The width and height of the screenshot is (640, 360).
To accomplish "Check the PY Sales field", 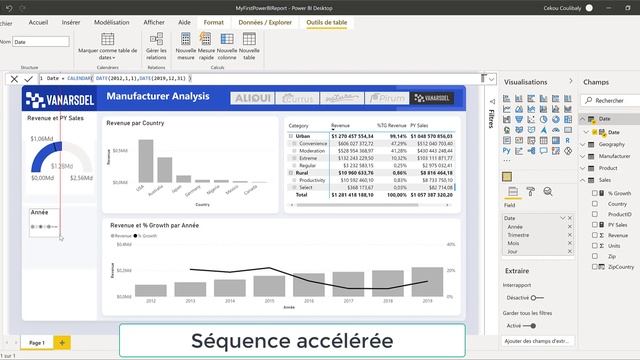I will (x=595, y=224).
